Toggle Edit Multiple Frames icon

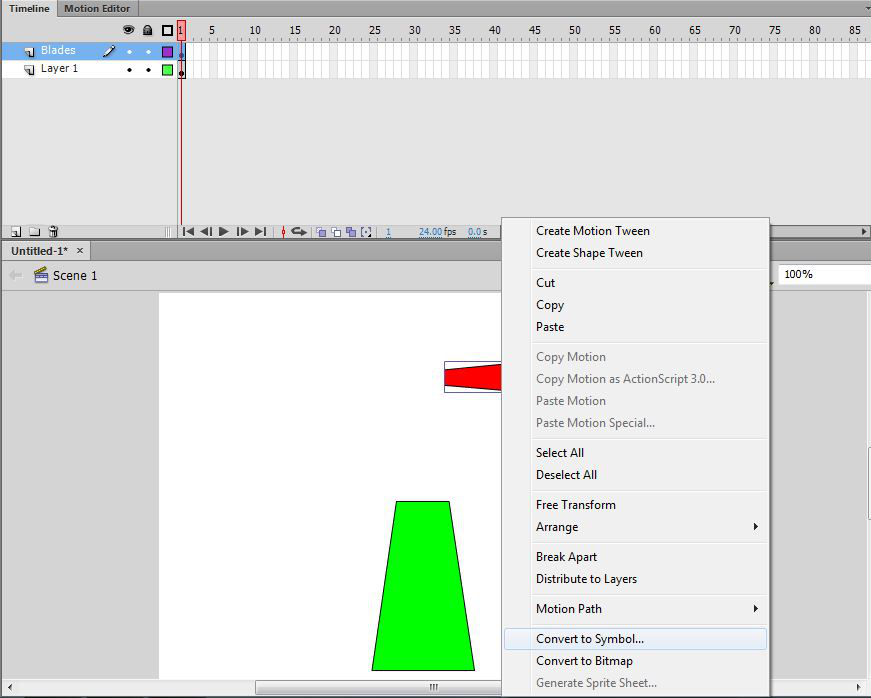pyautogui.click(x=351, y=232)
